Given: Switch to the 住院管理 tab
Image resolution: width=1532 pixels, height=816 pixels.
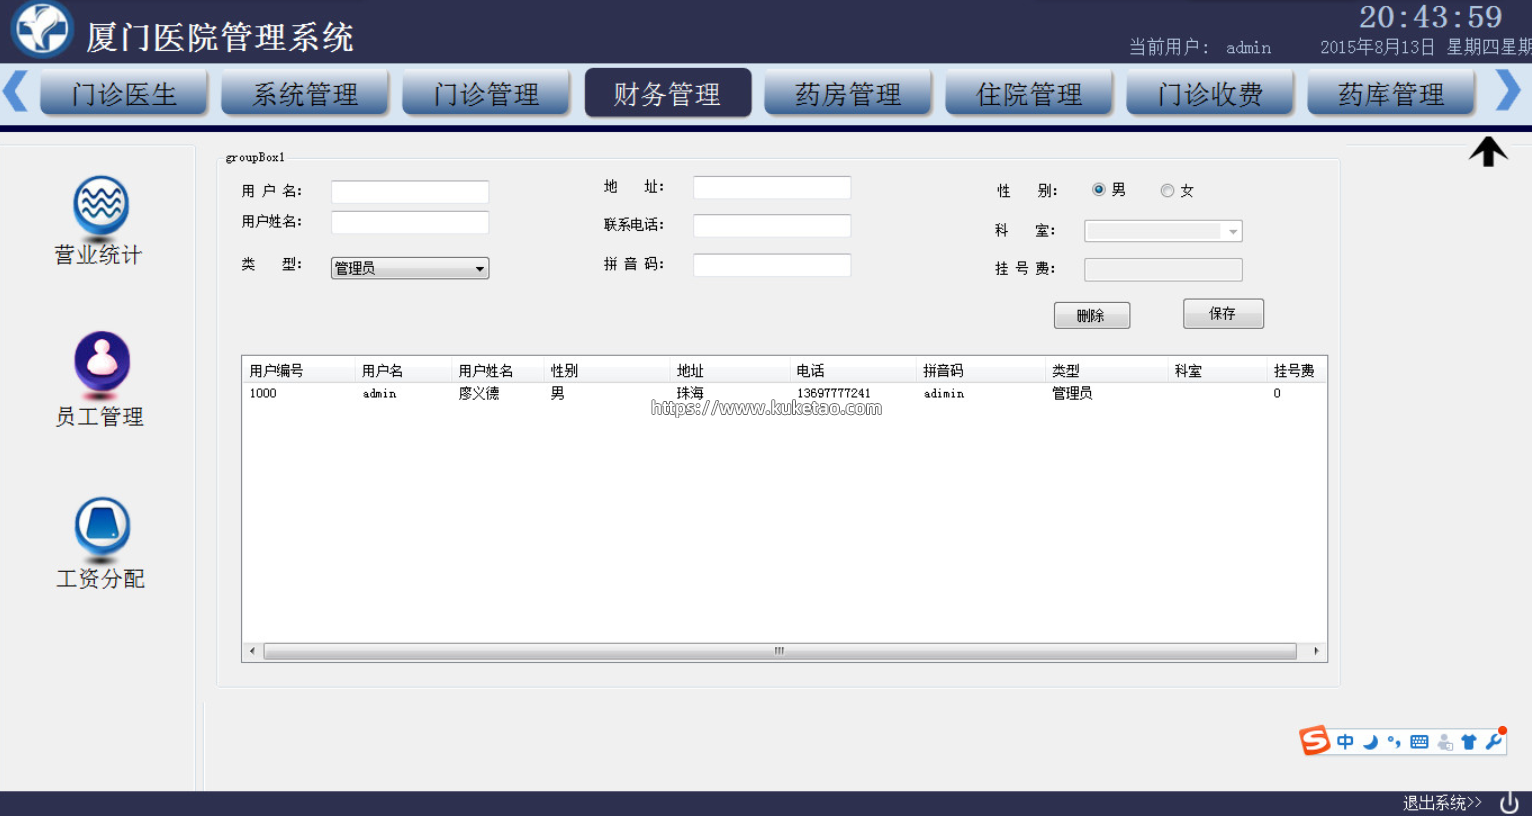Looking at the screenshot, I should pos(1029,94).
